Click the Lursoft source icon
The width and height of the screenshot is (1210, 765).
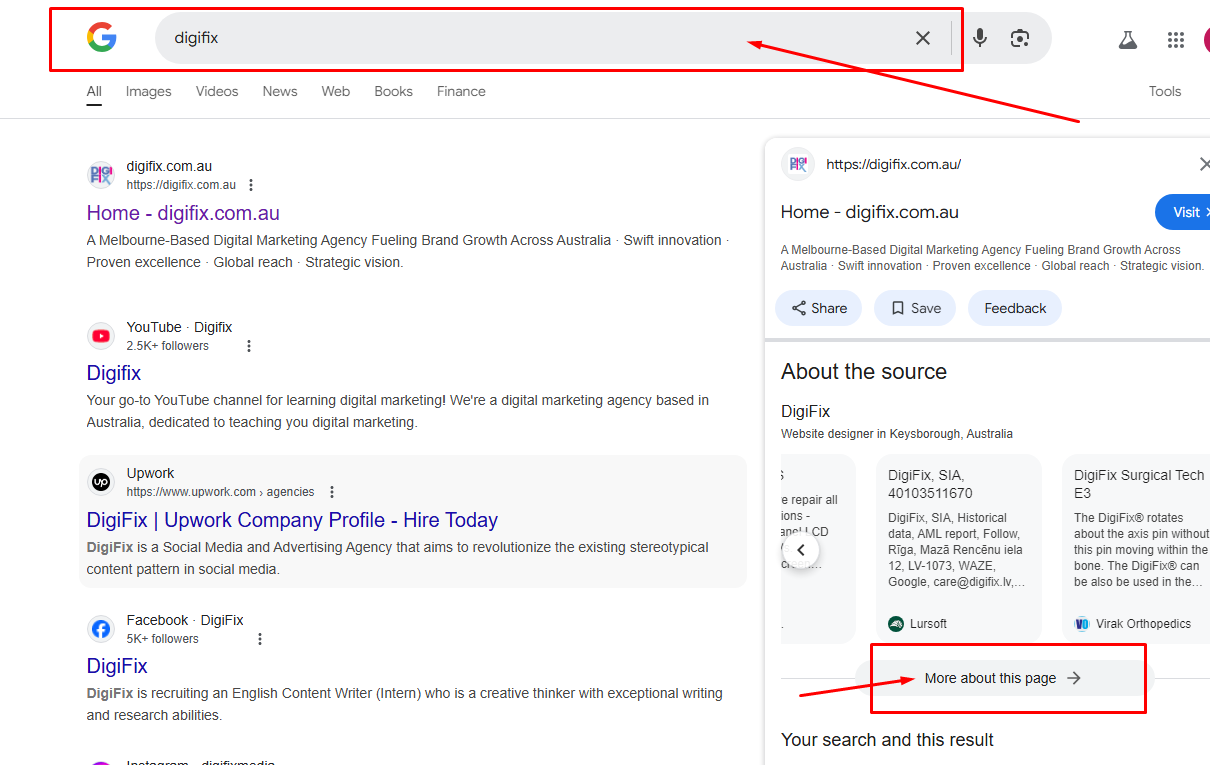pyautogui.click(x=896, y=623)
